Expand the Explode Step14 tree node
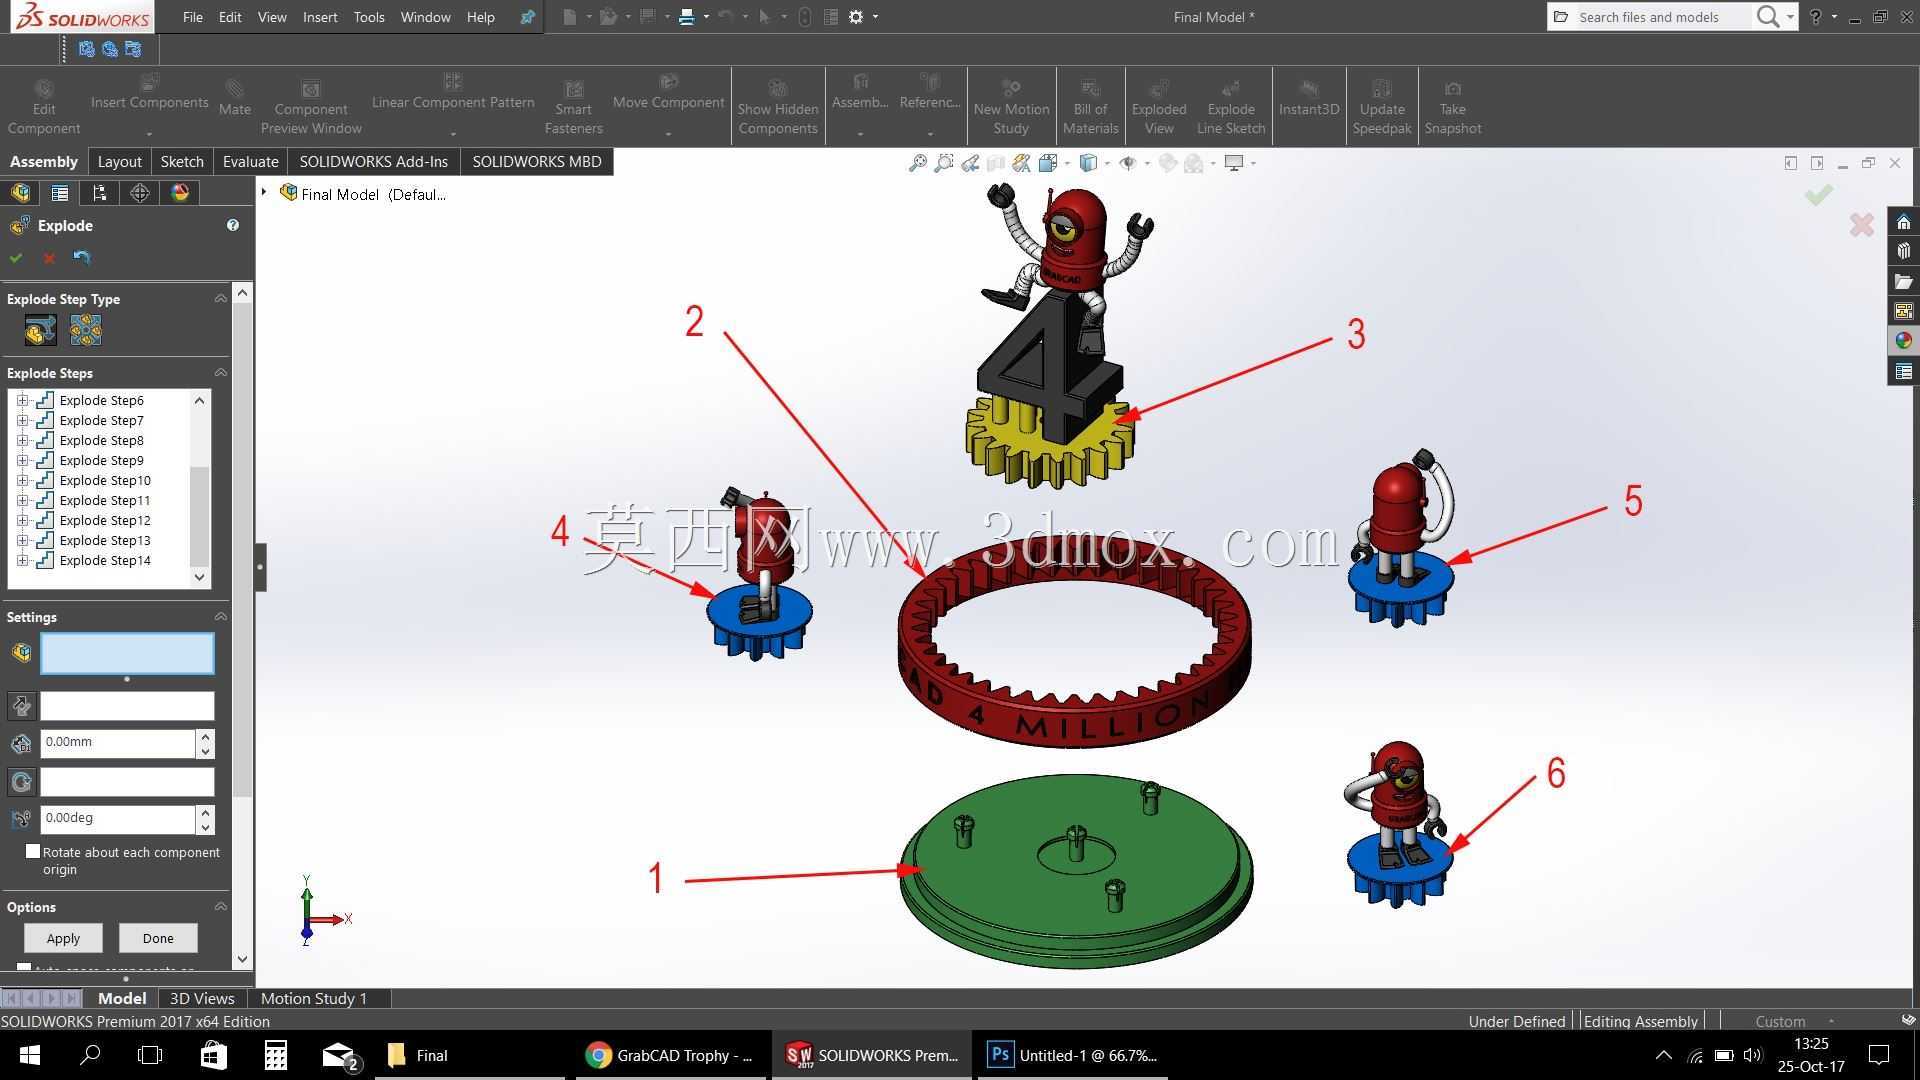 pos(22,560)
